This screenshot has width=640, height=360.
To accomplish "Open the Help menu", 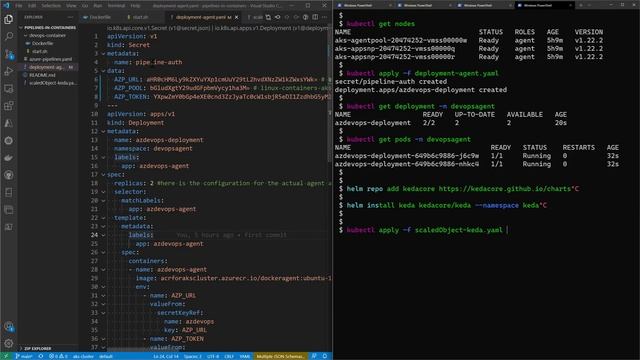I will pos(135,6).
